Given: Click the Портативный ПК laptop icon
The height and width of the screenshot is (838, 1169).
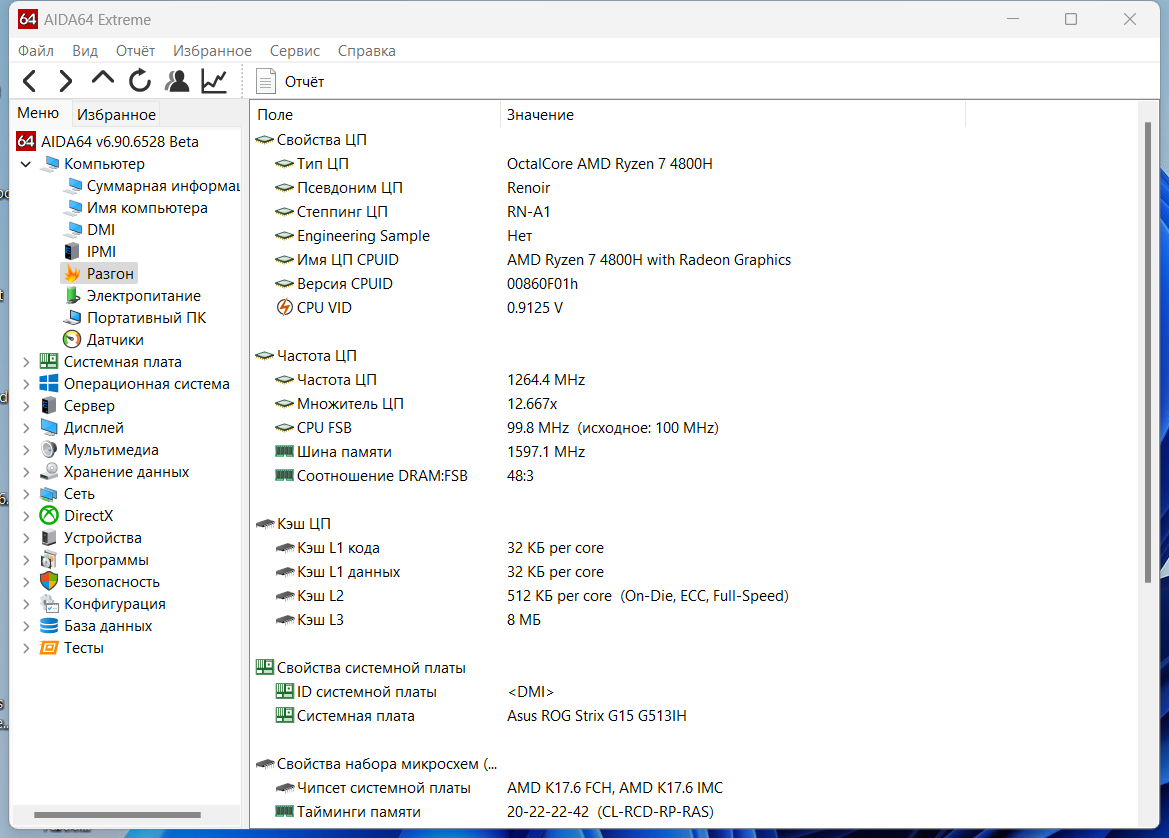Looking at the screenshot, I should (x=72, y=318).
